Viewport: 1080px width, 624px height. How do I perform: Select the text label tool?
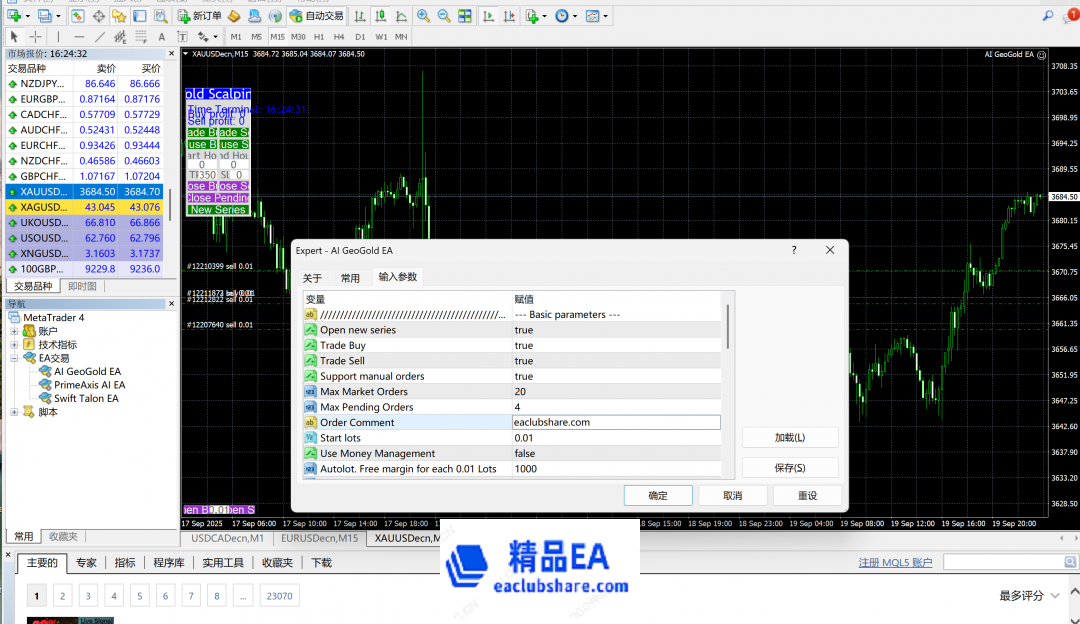click(x=161, y=37)
